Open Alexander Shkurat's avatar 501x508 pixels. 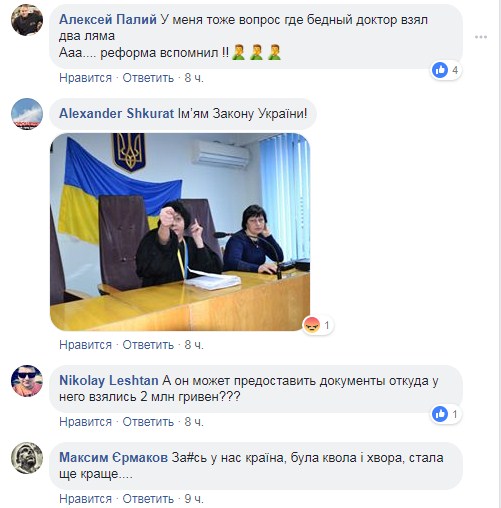(x=27, y=114)
